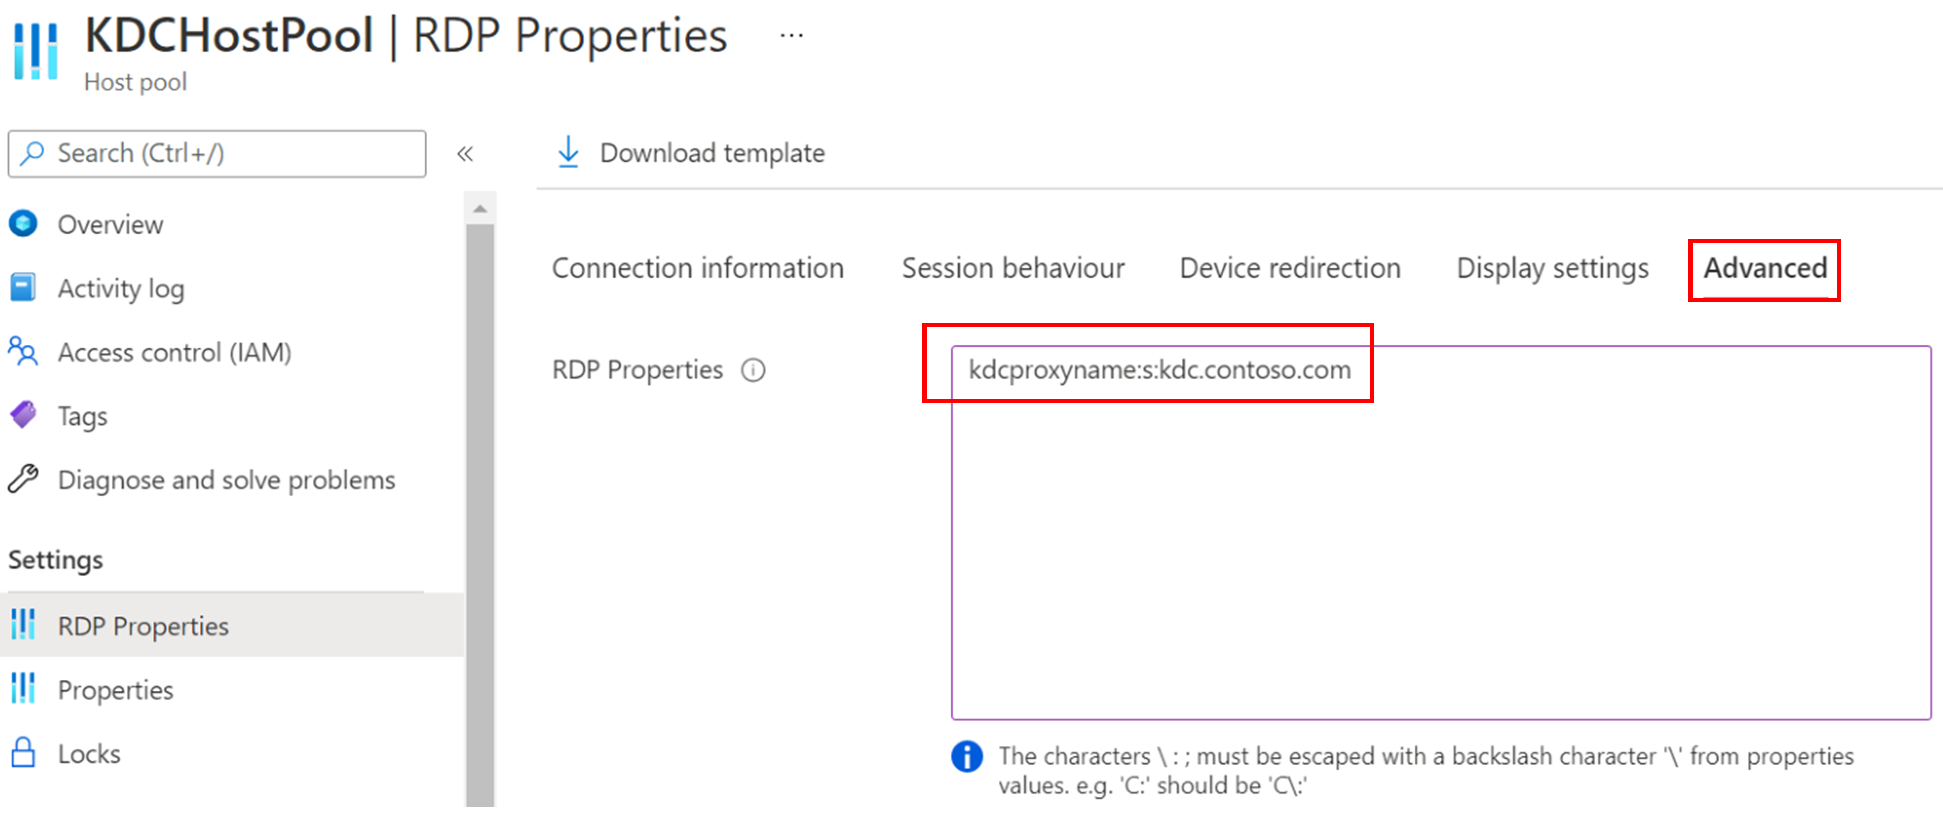Click the purple Tags icon
The height and width of the screenshot is (837, 1943).
(x=23, y=415)
